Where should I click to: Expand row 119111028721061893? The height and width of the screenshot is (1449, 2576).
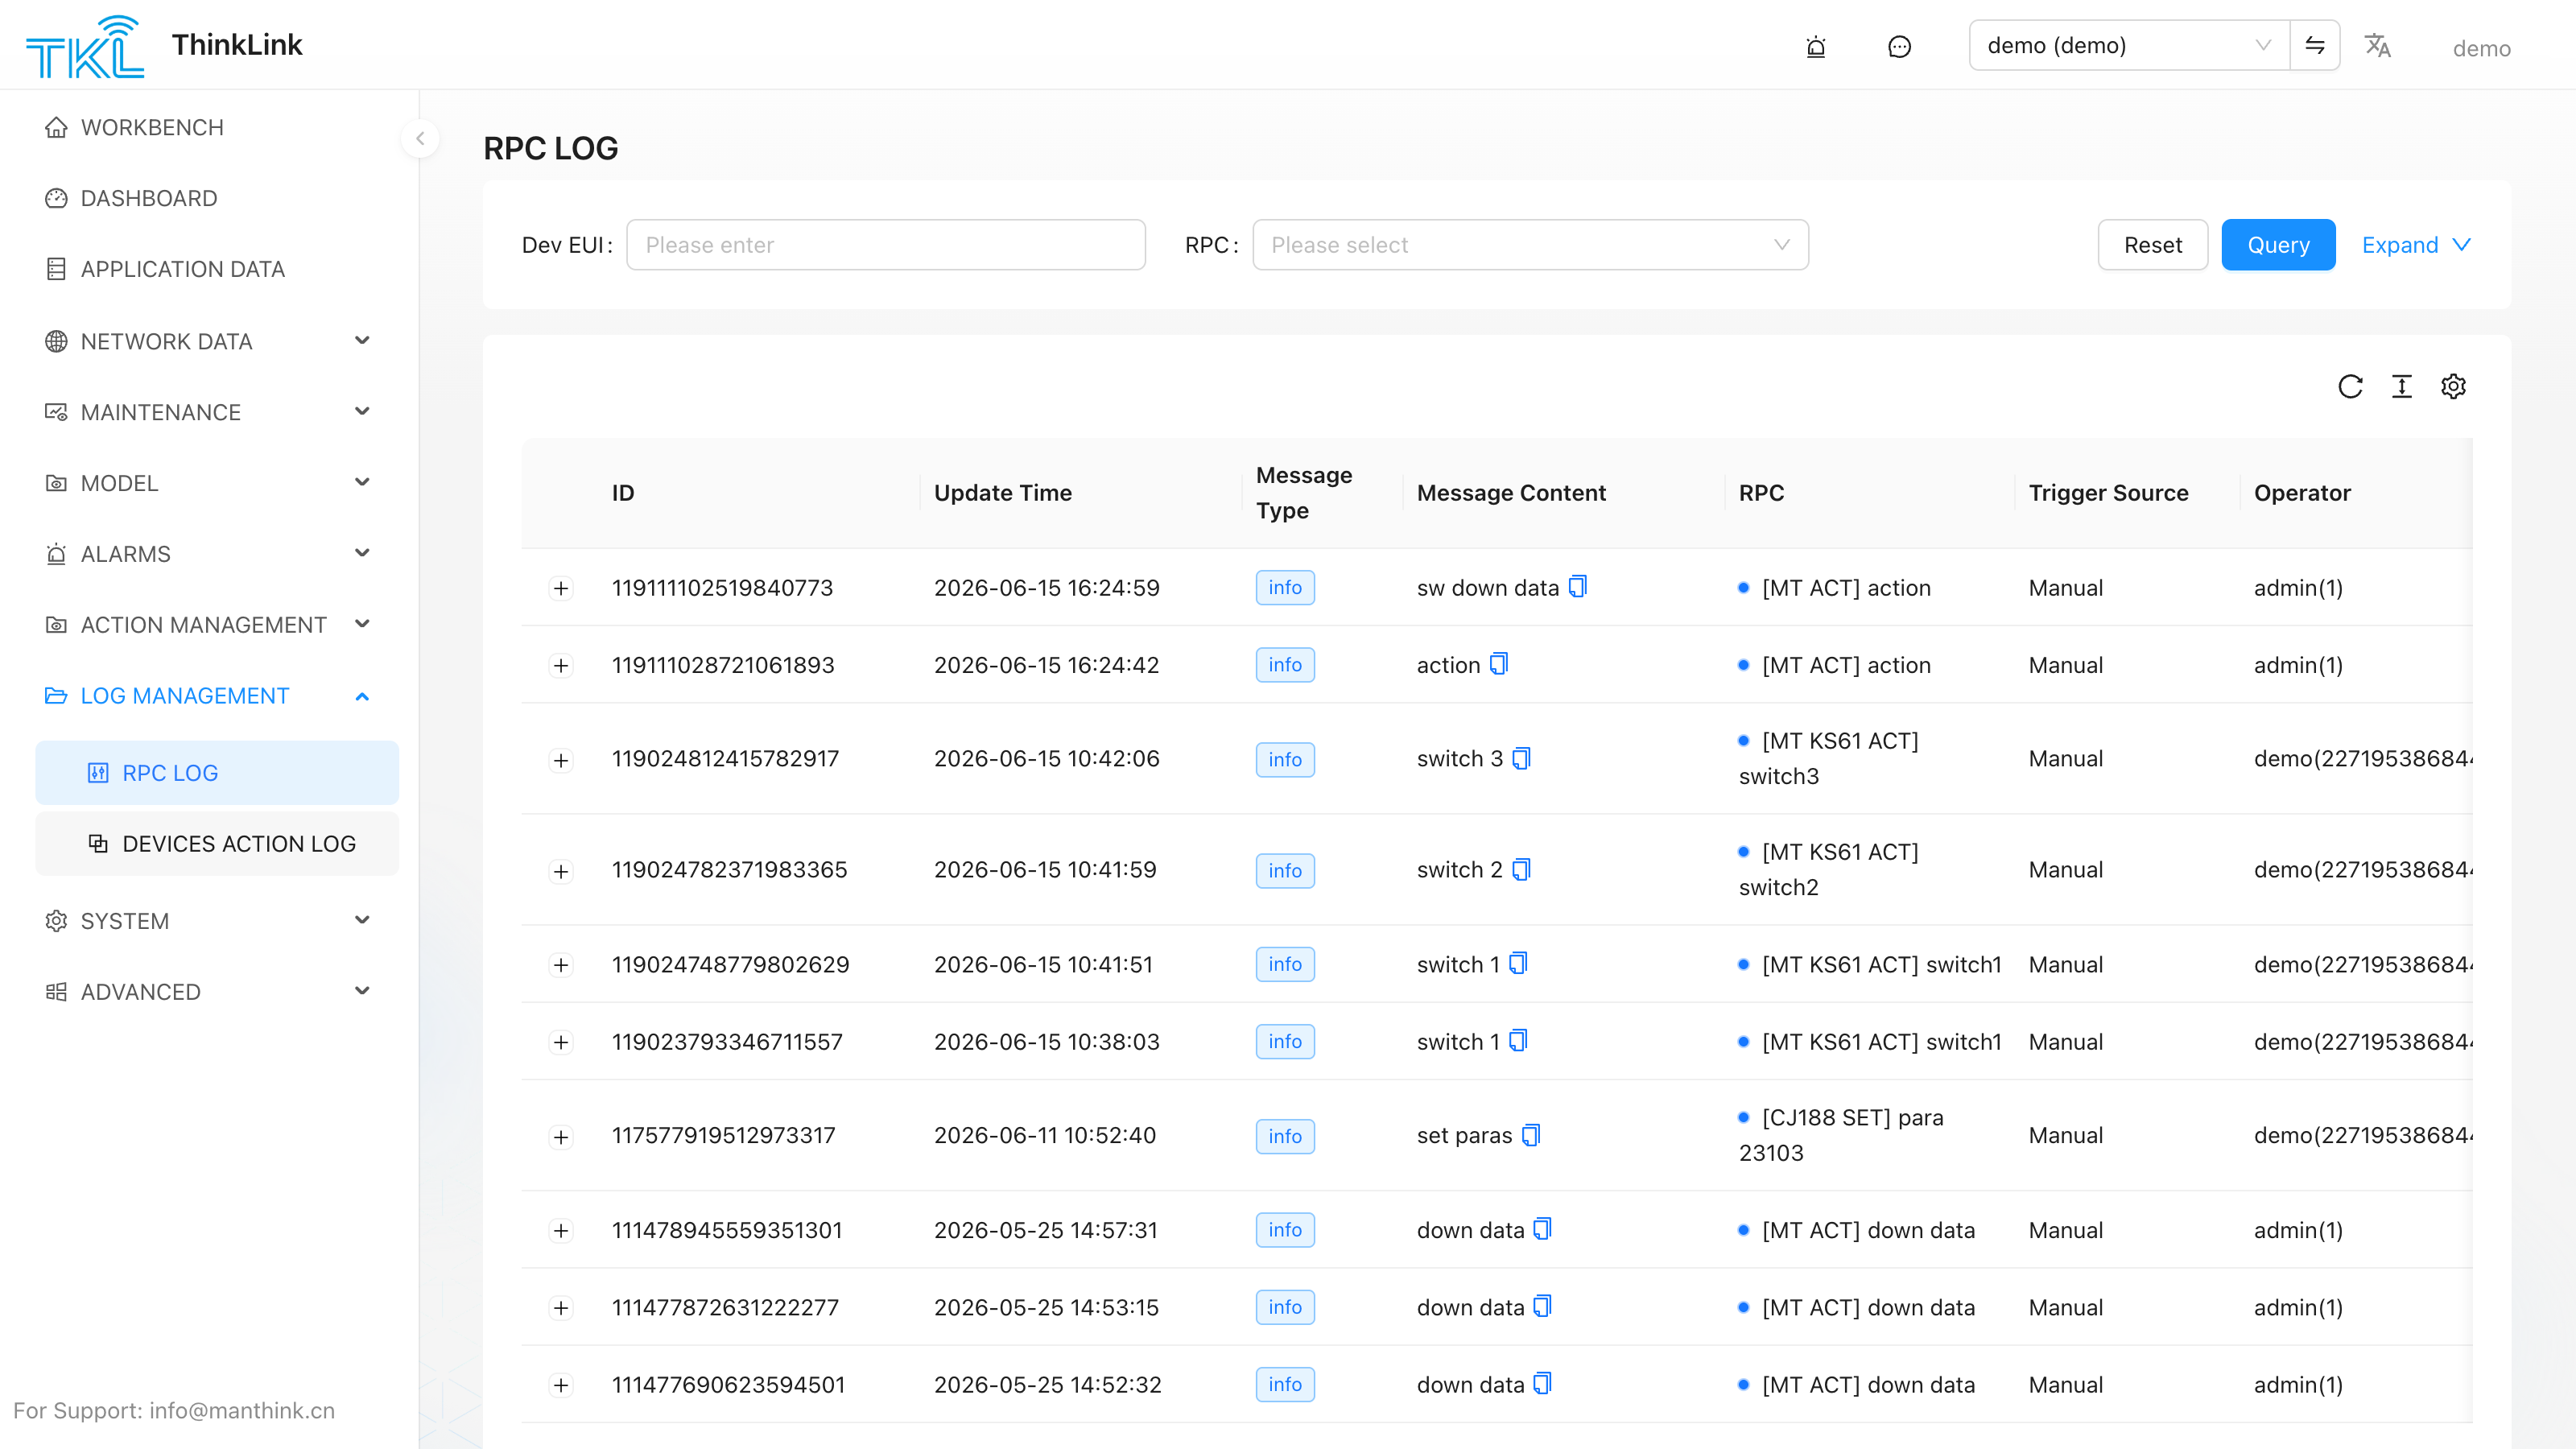[x=561, y=666]
